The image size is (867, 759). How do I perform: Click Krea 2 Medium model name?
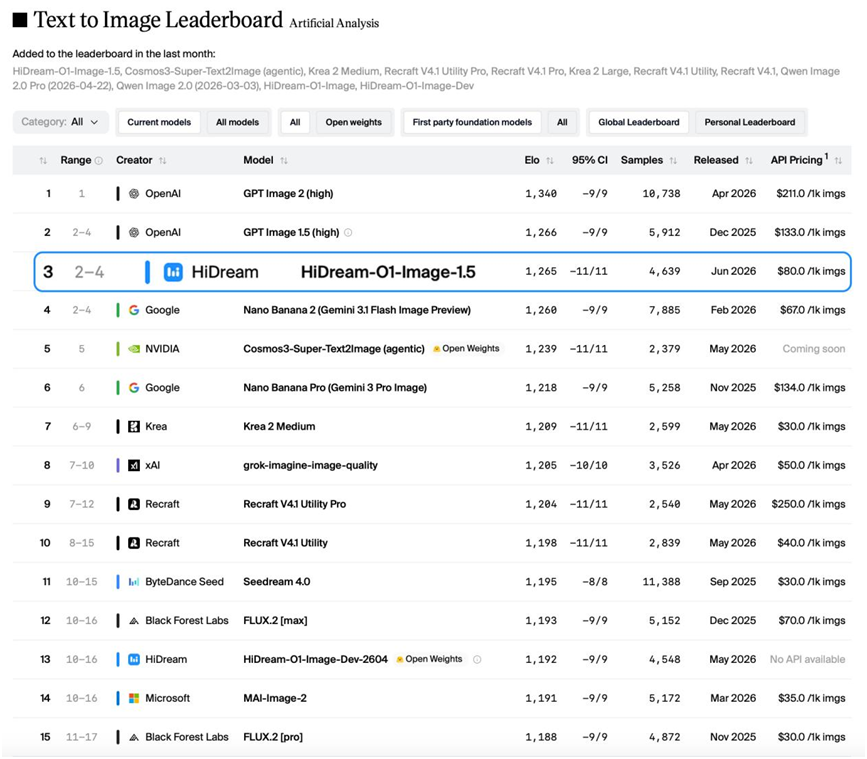tap(279, 426)
